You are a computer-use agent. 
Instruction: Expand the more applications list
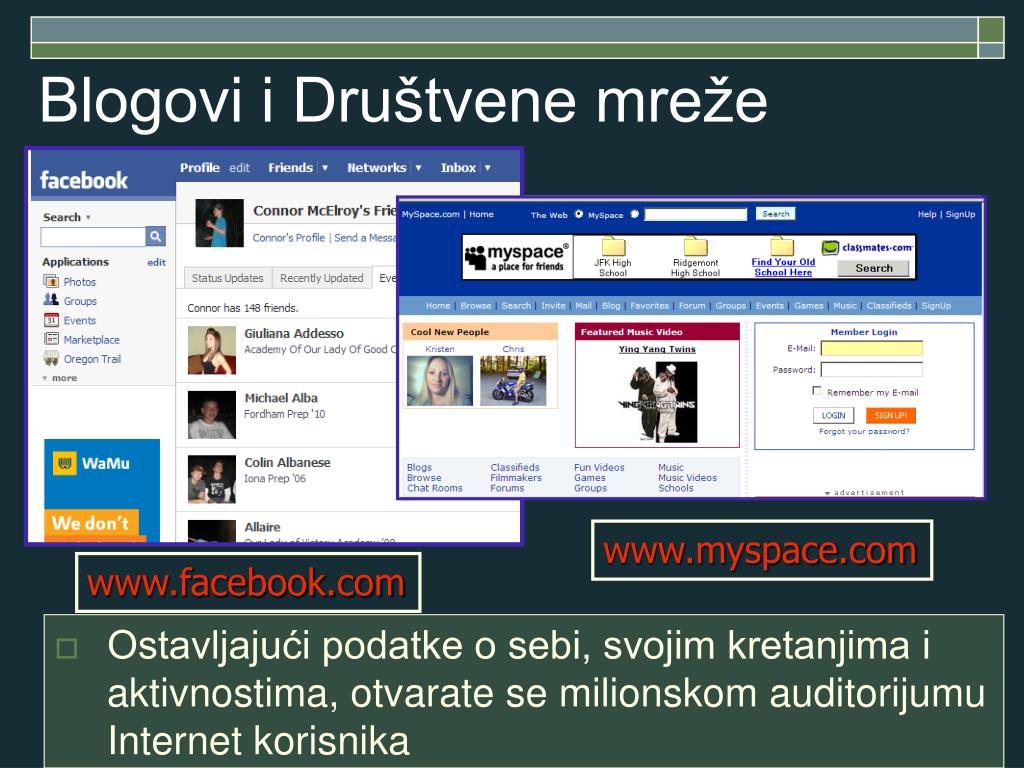(x=59, y=378)
